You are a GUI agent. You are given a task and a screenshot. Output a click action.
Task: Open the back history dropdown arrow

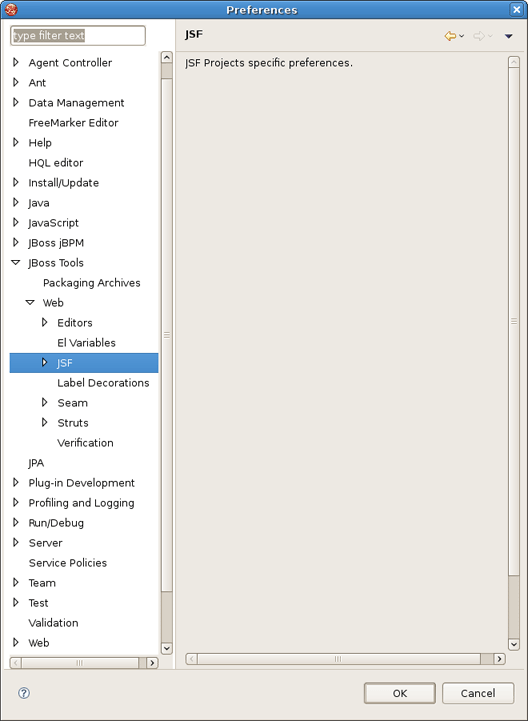tap(462, 36)
